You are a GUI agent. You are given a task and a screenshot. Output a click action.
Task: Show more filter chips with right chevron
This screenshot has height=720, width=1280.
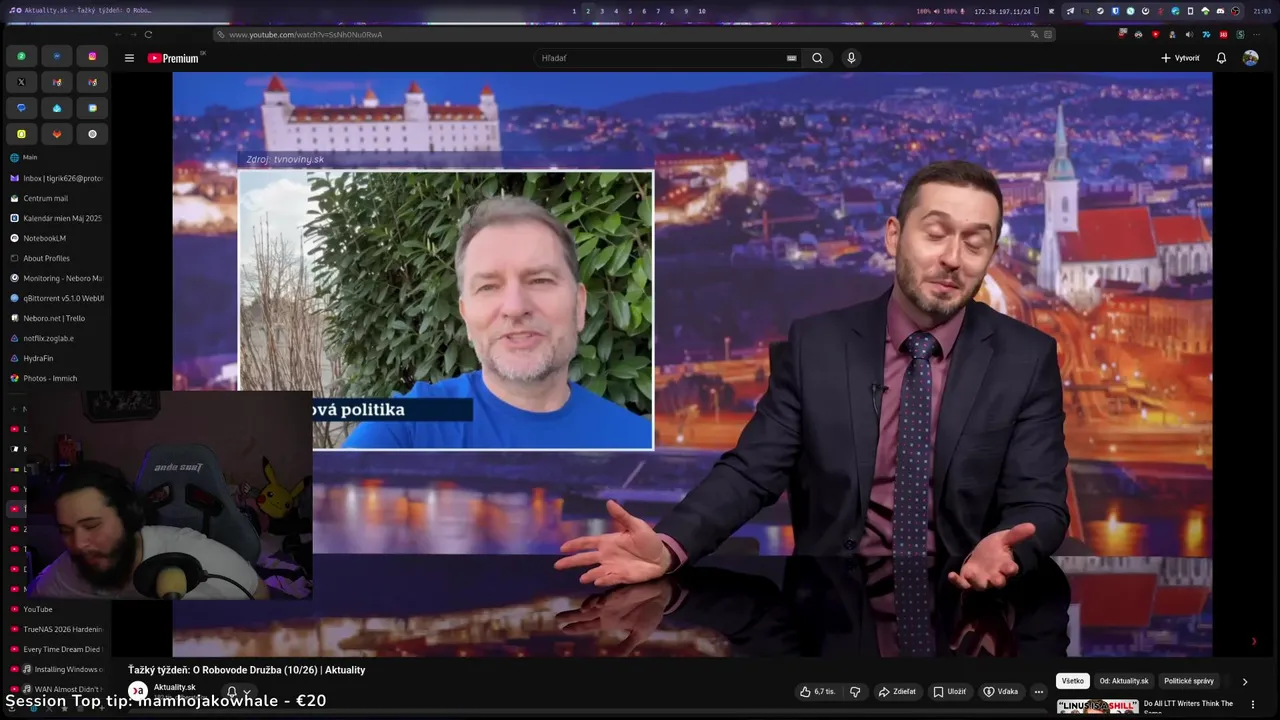click(1245, 681)
